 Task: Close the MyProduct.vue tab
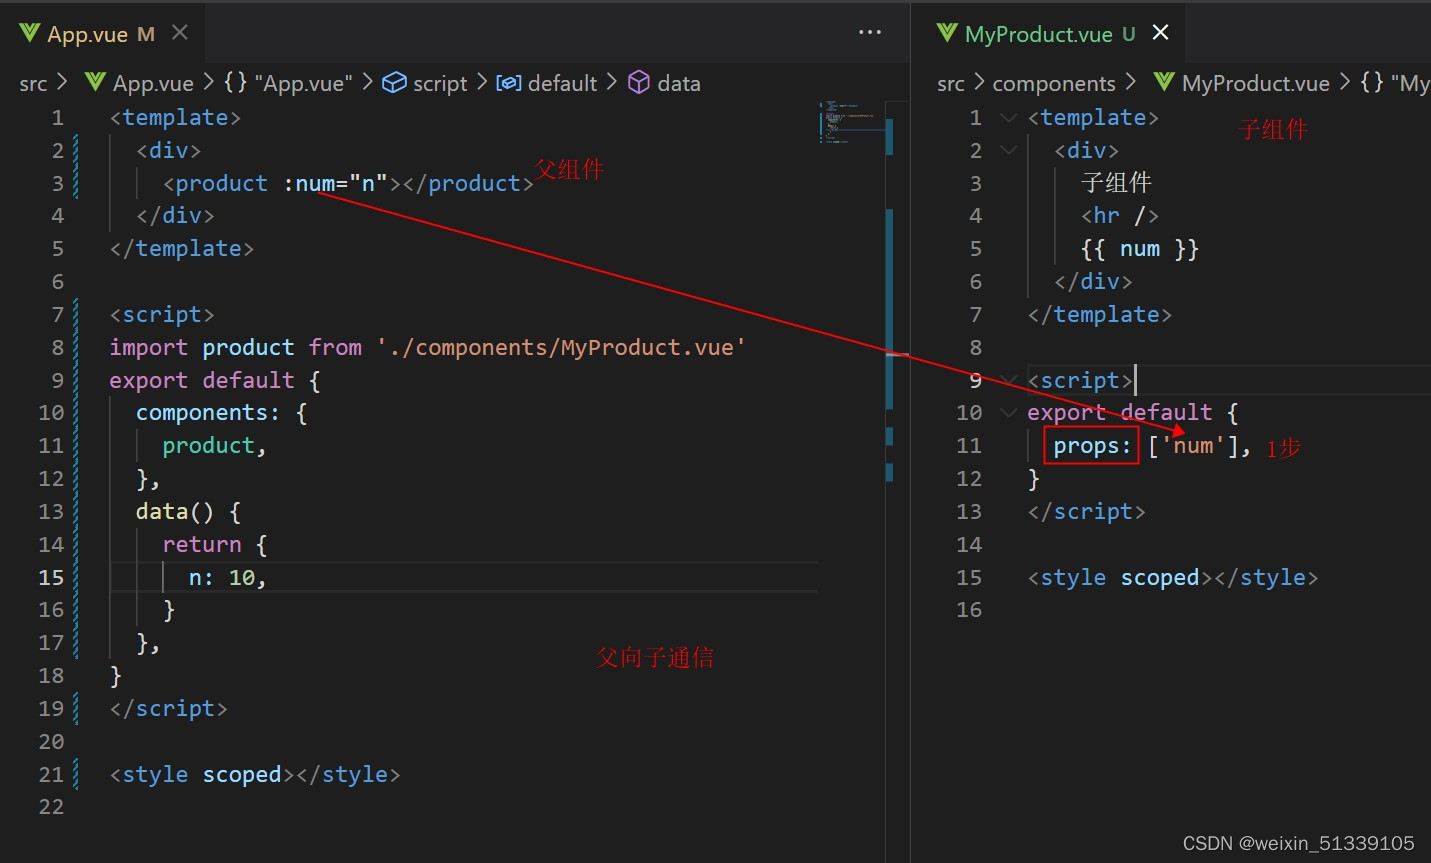(x=1161, y=33)
